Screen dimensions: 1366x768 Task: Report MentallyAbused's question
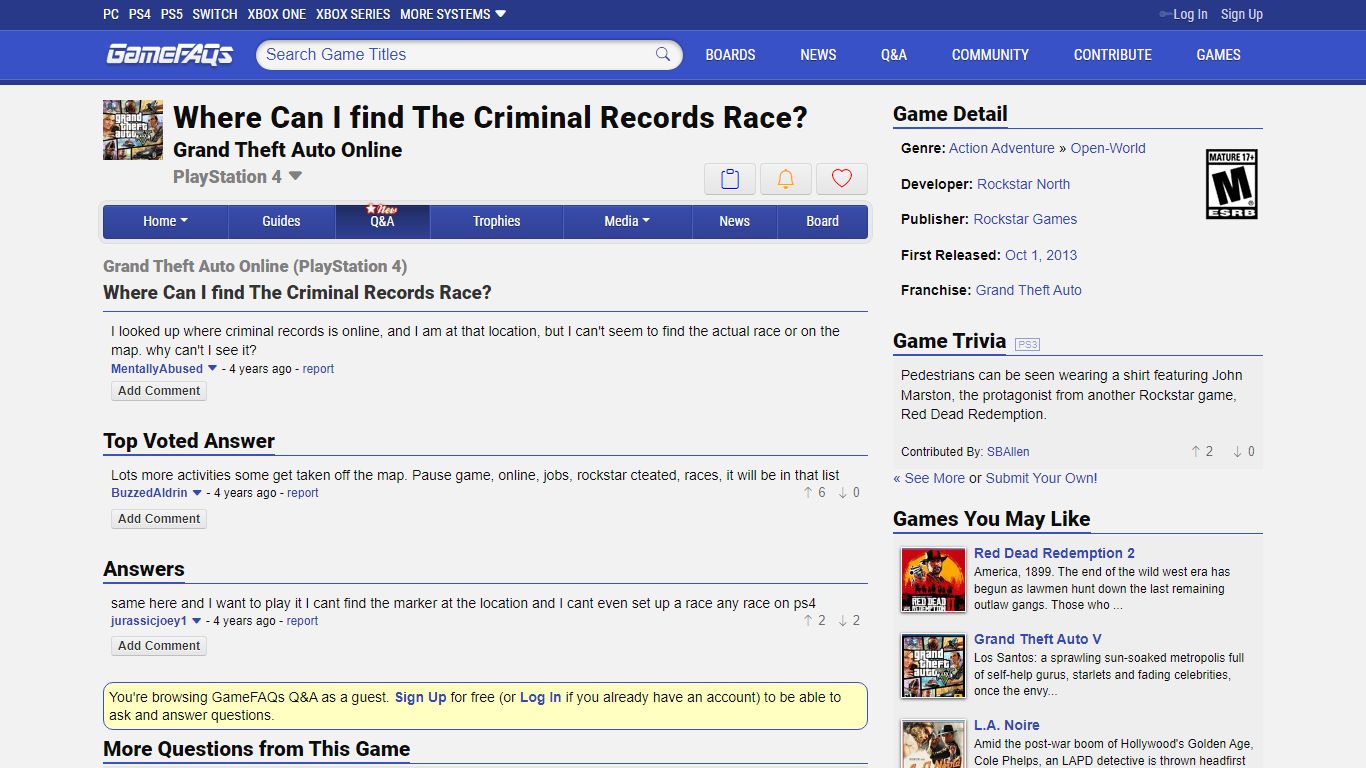pyautogui.click(x=318, y=369)
